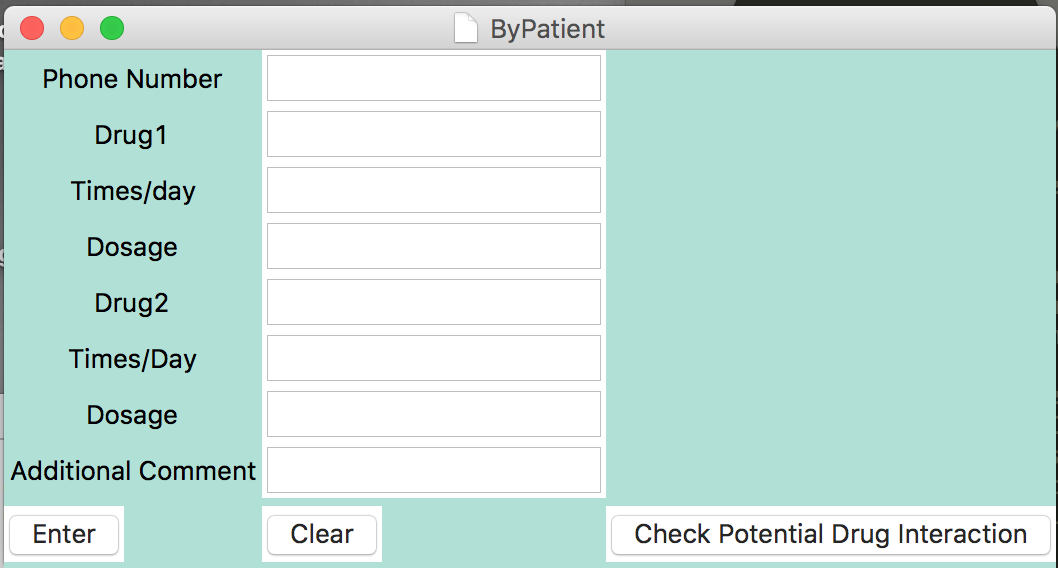The width and height of the screenshot is (1058, 568).
Task: Click Check Potential Drug Interaction button
Action: coord(831,535)
